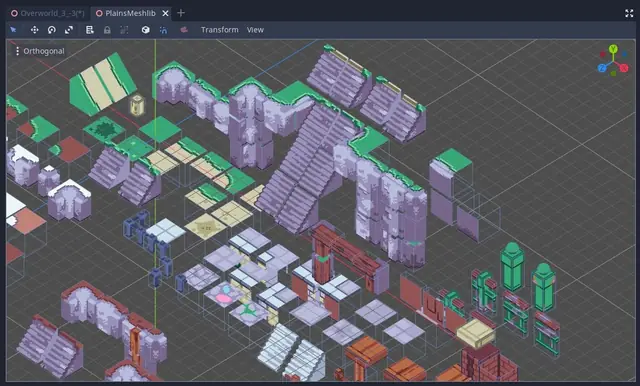Click the red X axis gizmo handle
640x386 pixels.
point(624,68)
